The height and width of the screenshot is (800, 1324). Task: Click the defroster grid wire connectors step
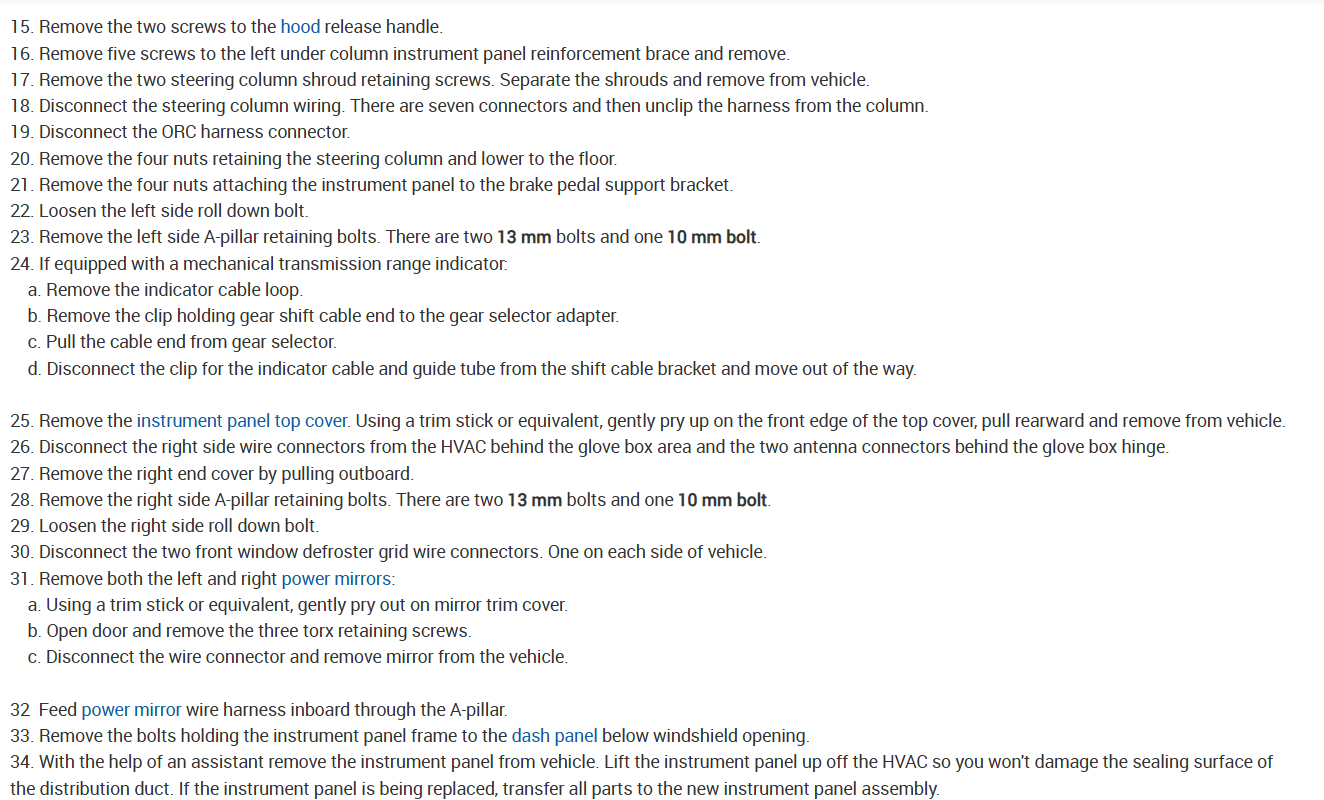click(402, 552)
